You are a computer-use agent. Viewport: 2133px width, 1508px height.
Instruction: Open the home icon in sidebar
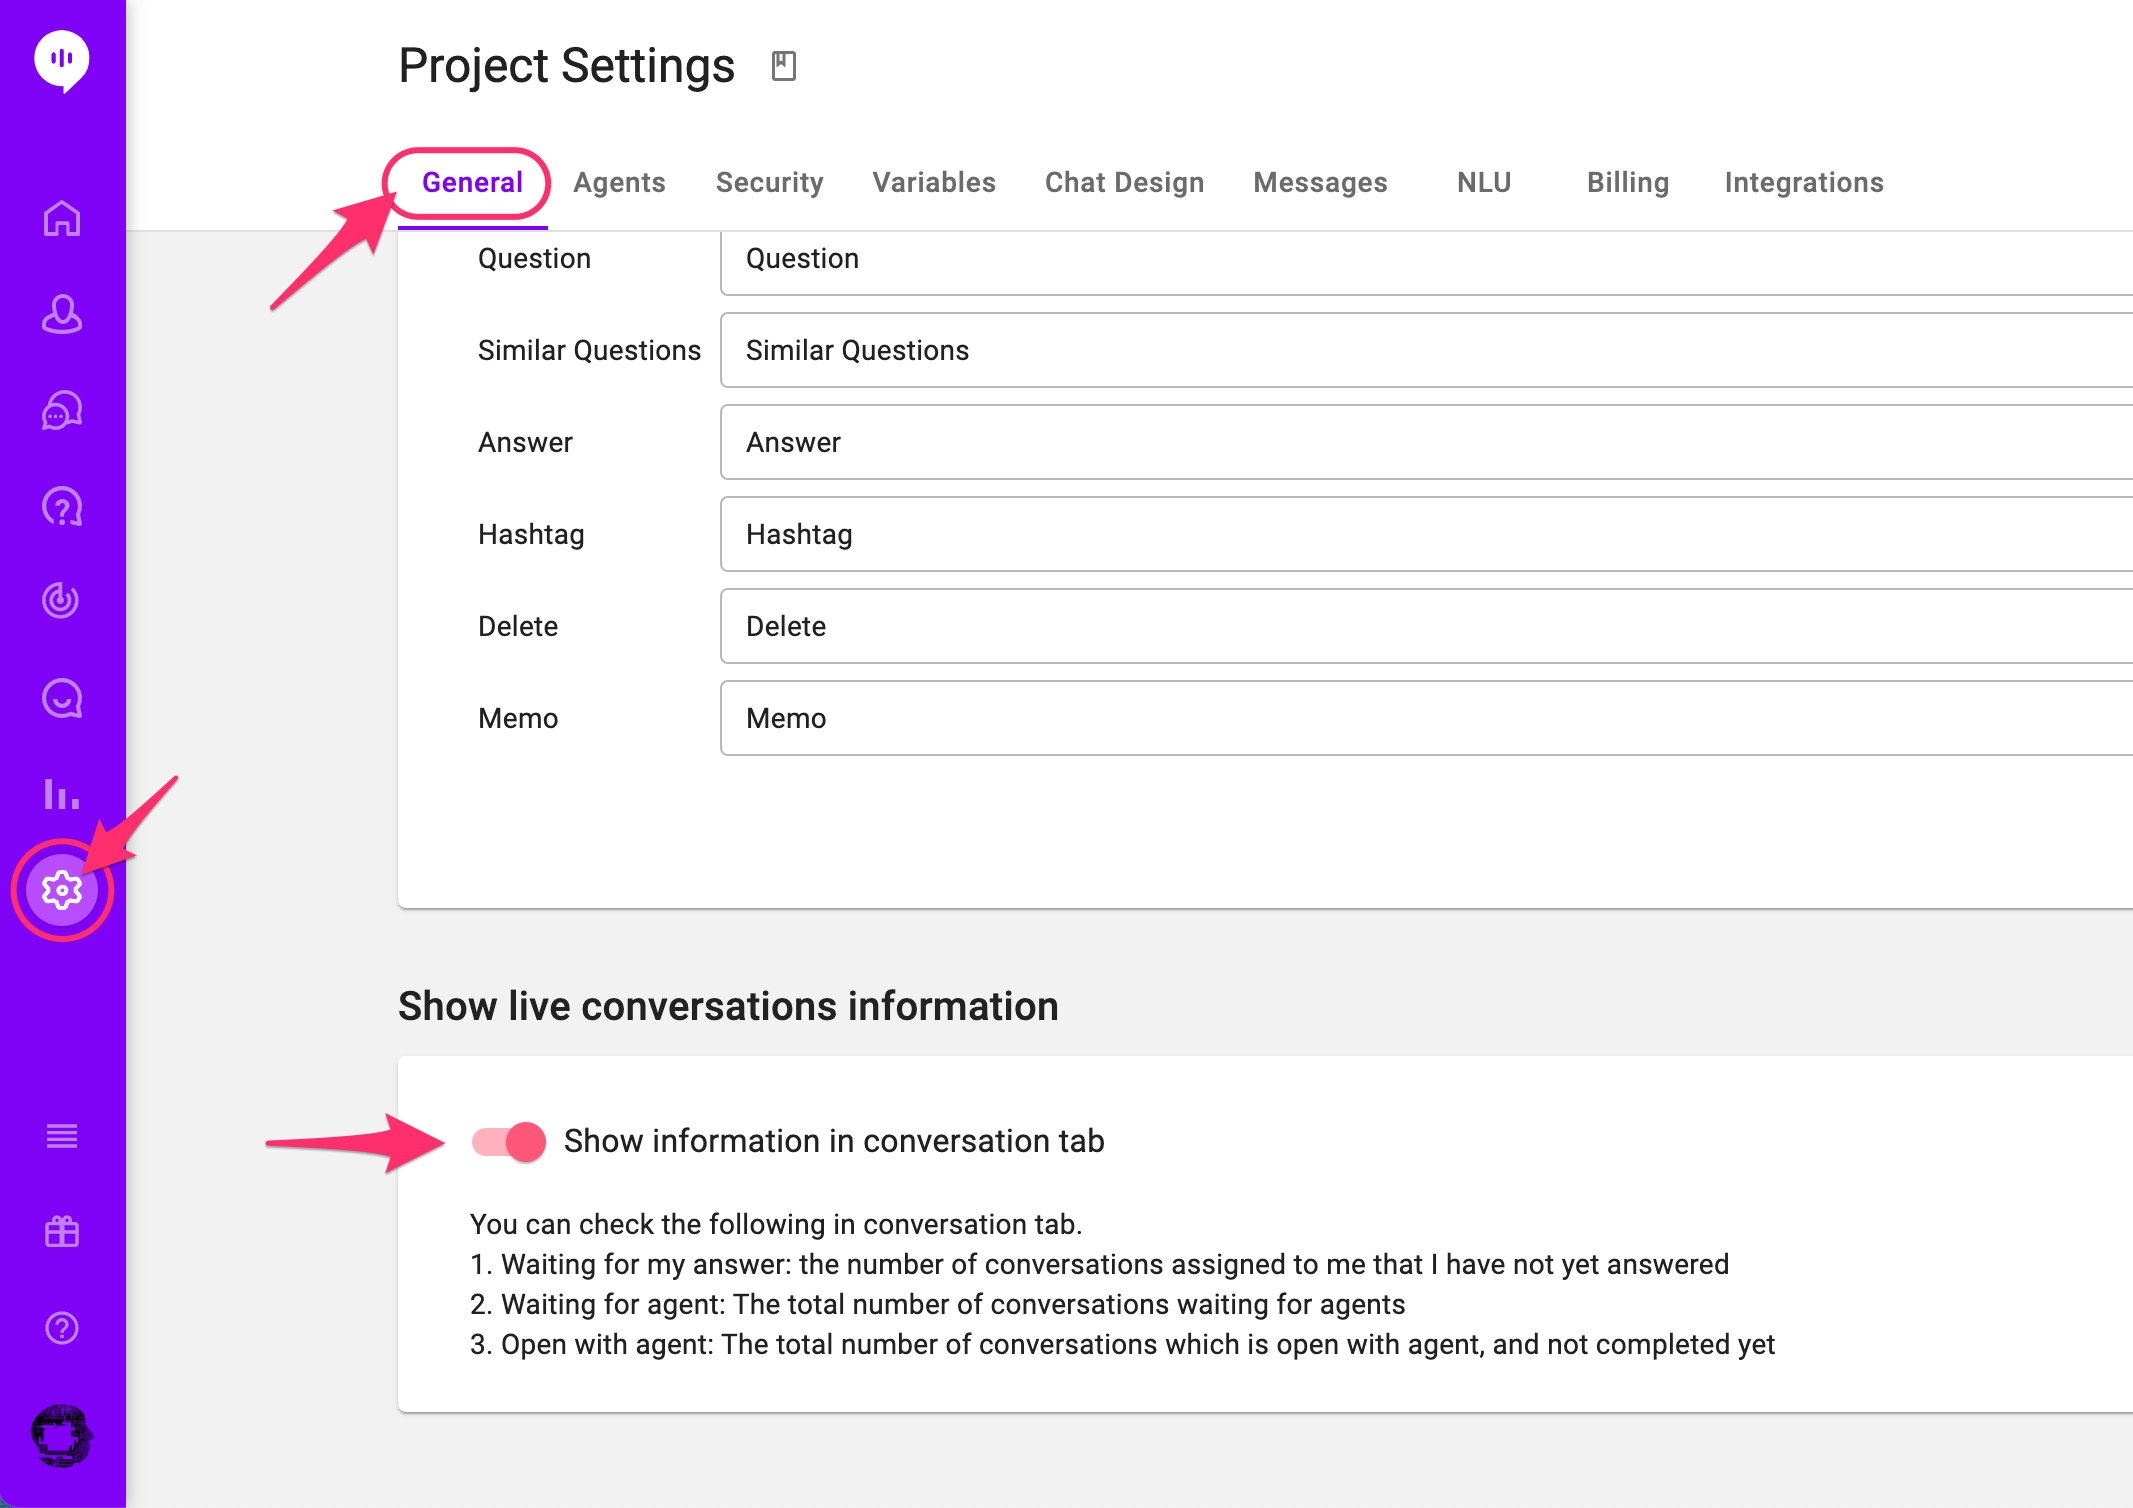(62, 218)
